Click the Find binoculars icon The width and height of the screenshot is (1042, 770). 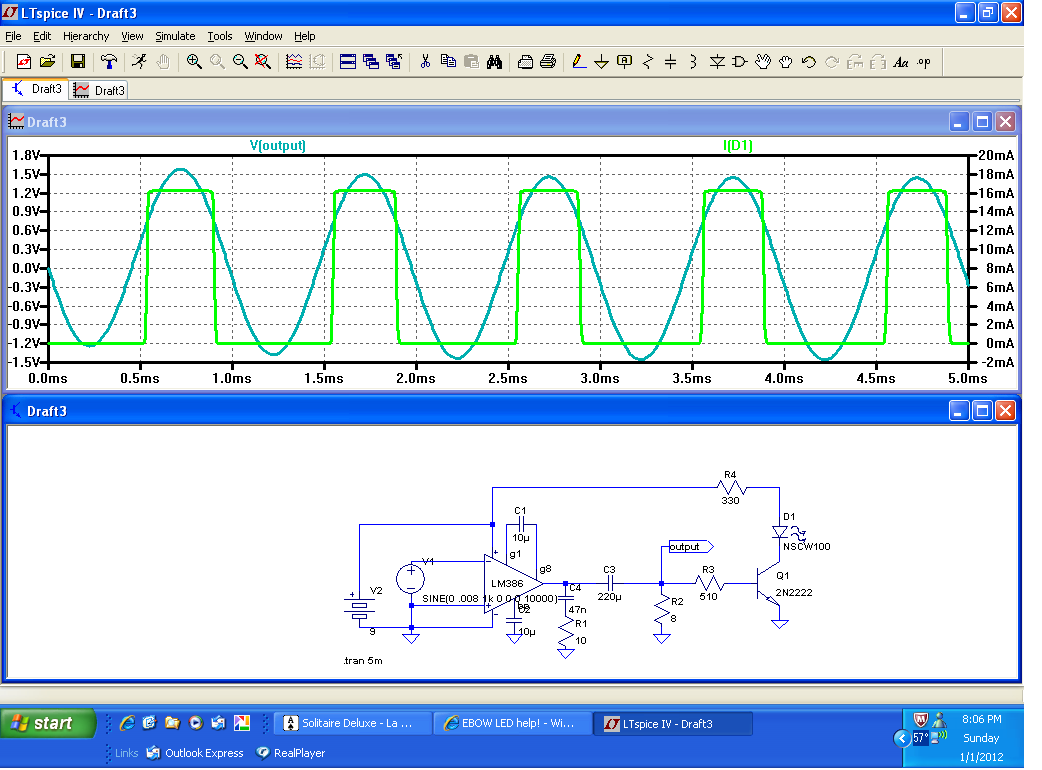click(494, 62)
